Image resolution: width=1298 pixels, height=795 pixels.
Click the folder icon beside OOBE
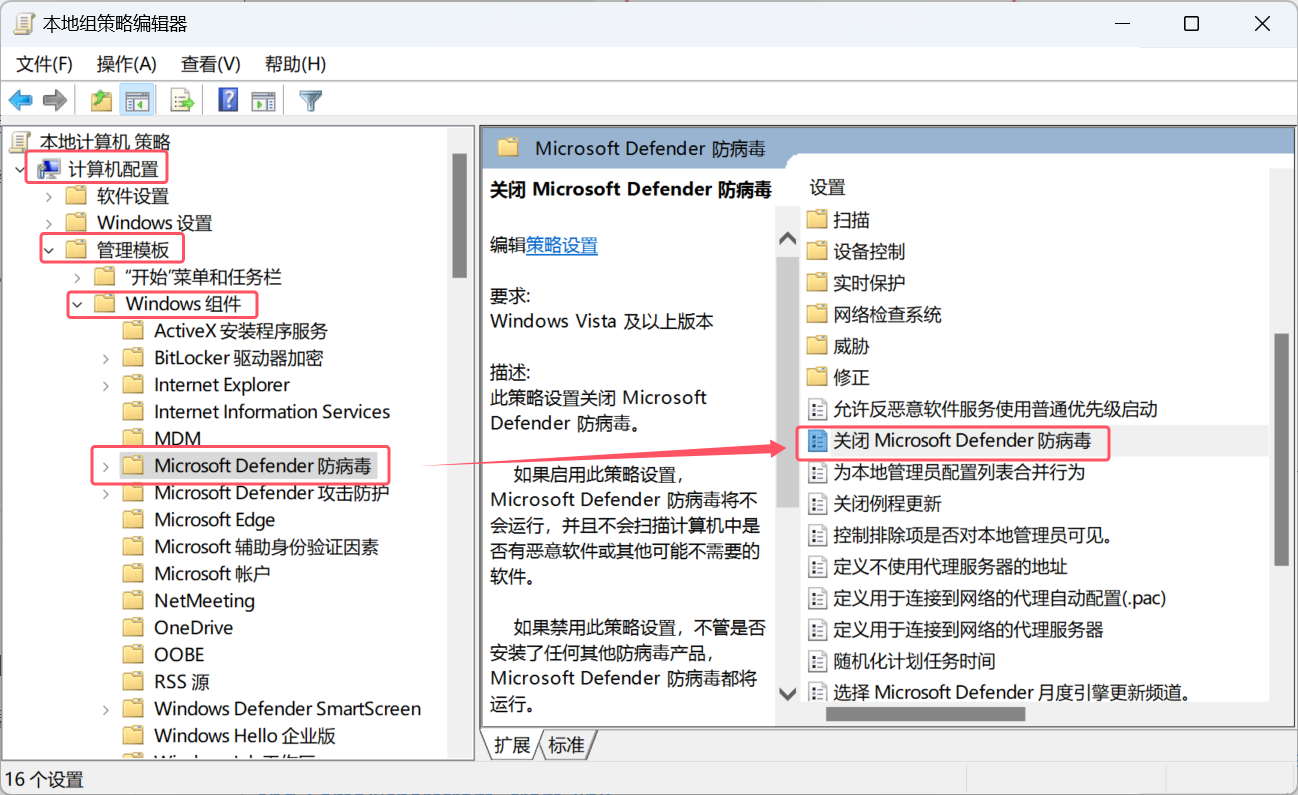point(134,655)
